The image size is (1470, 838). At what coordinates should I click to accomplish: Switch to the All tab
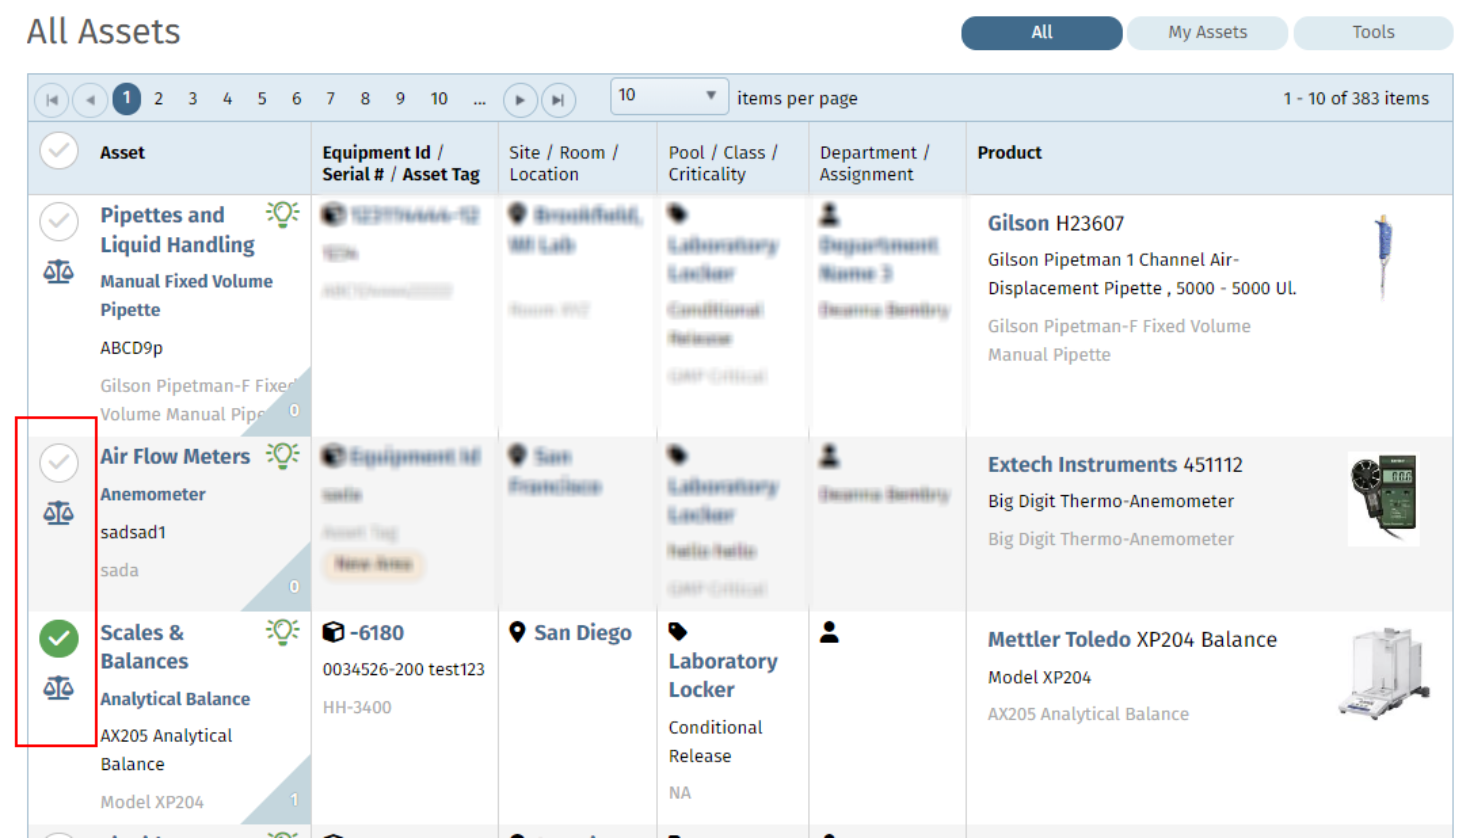pos(1042,32)
